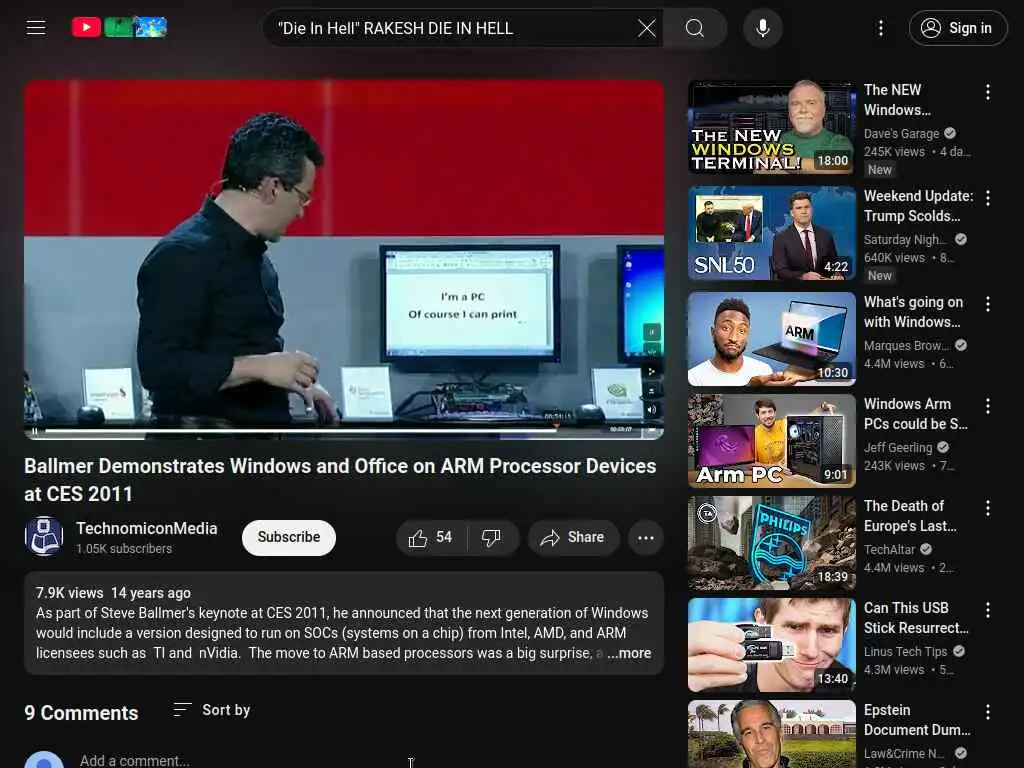Open the Philips thumbnail by TechAltar
The height and width of the screenshot is (768, 1024).
point(771,543)
